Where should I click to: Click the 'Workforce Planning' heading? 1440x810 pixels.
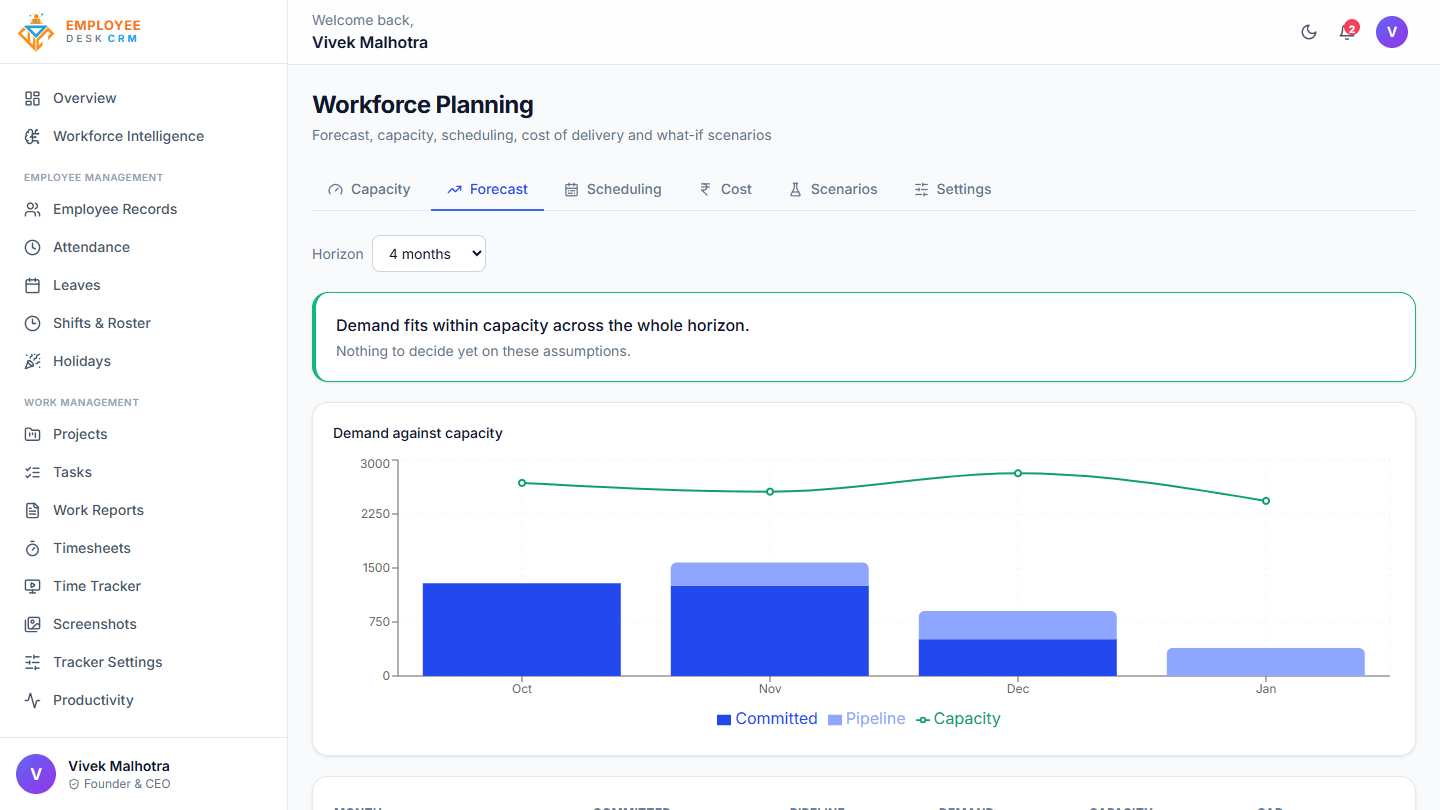point(423,104)
